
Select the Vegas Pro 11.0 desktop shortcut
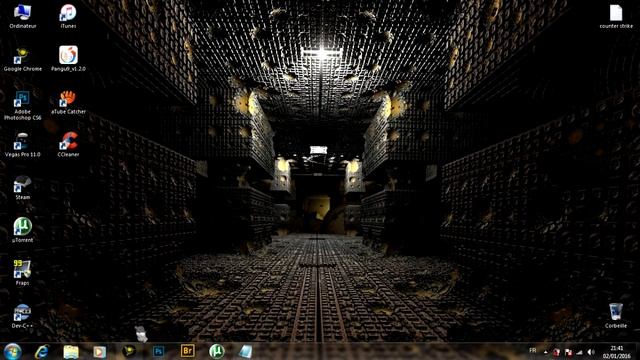(22, 145)
